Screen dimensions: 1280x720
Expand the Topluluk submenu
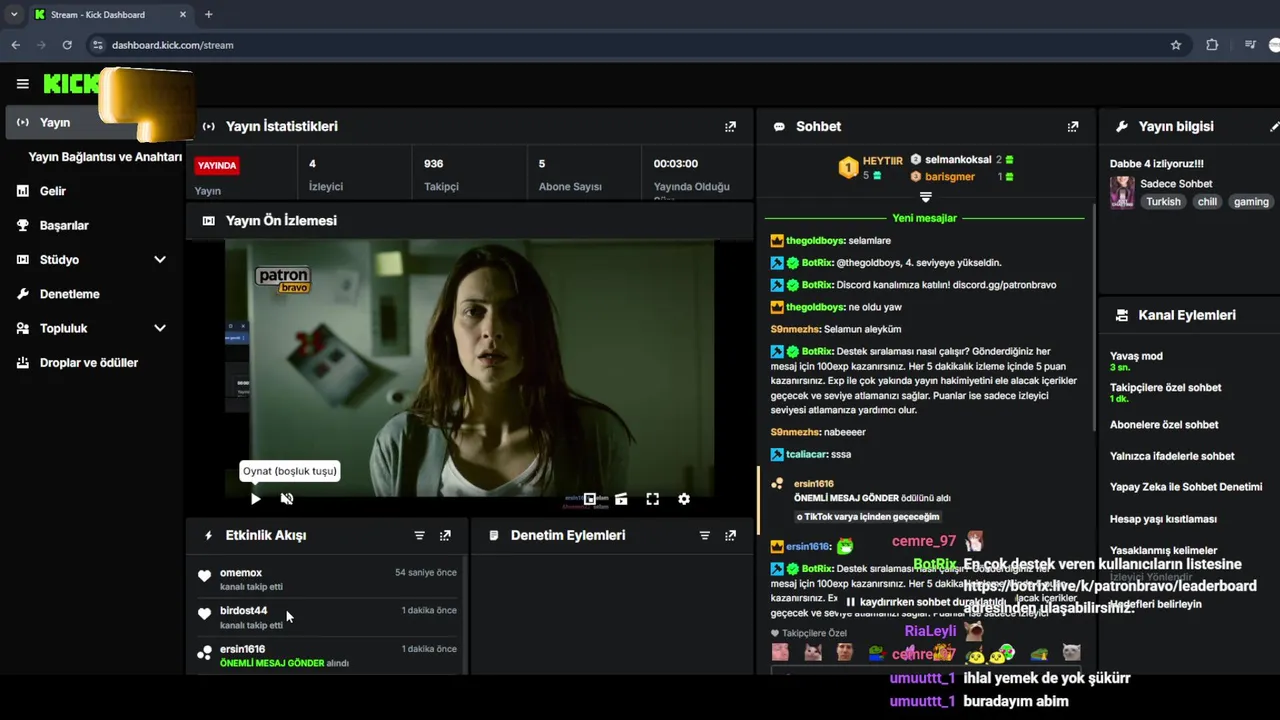(x=160, y=328)
